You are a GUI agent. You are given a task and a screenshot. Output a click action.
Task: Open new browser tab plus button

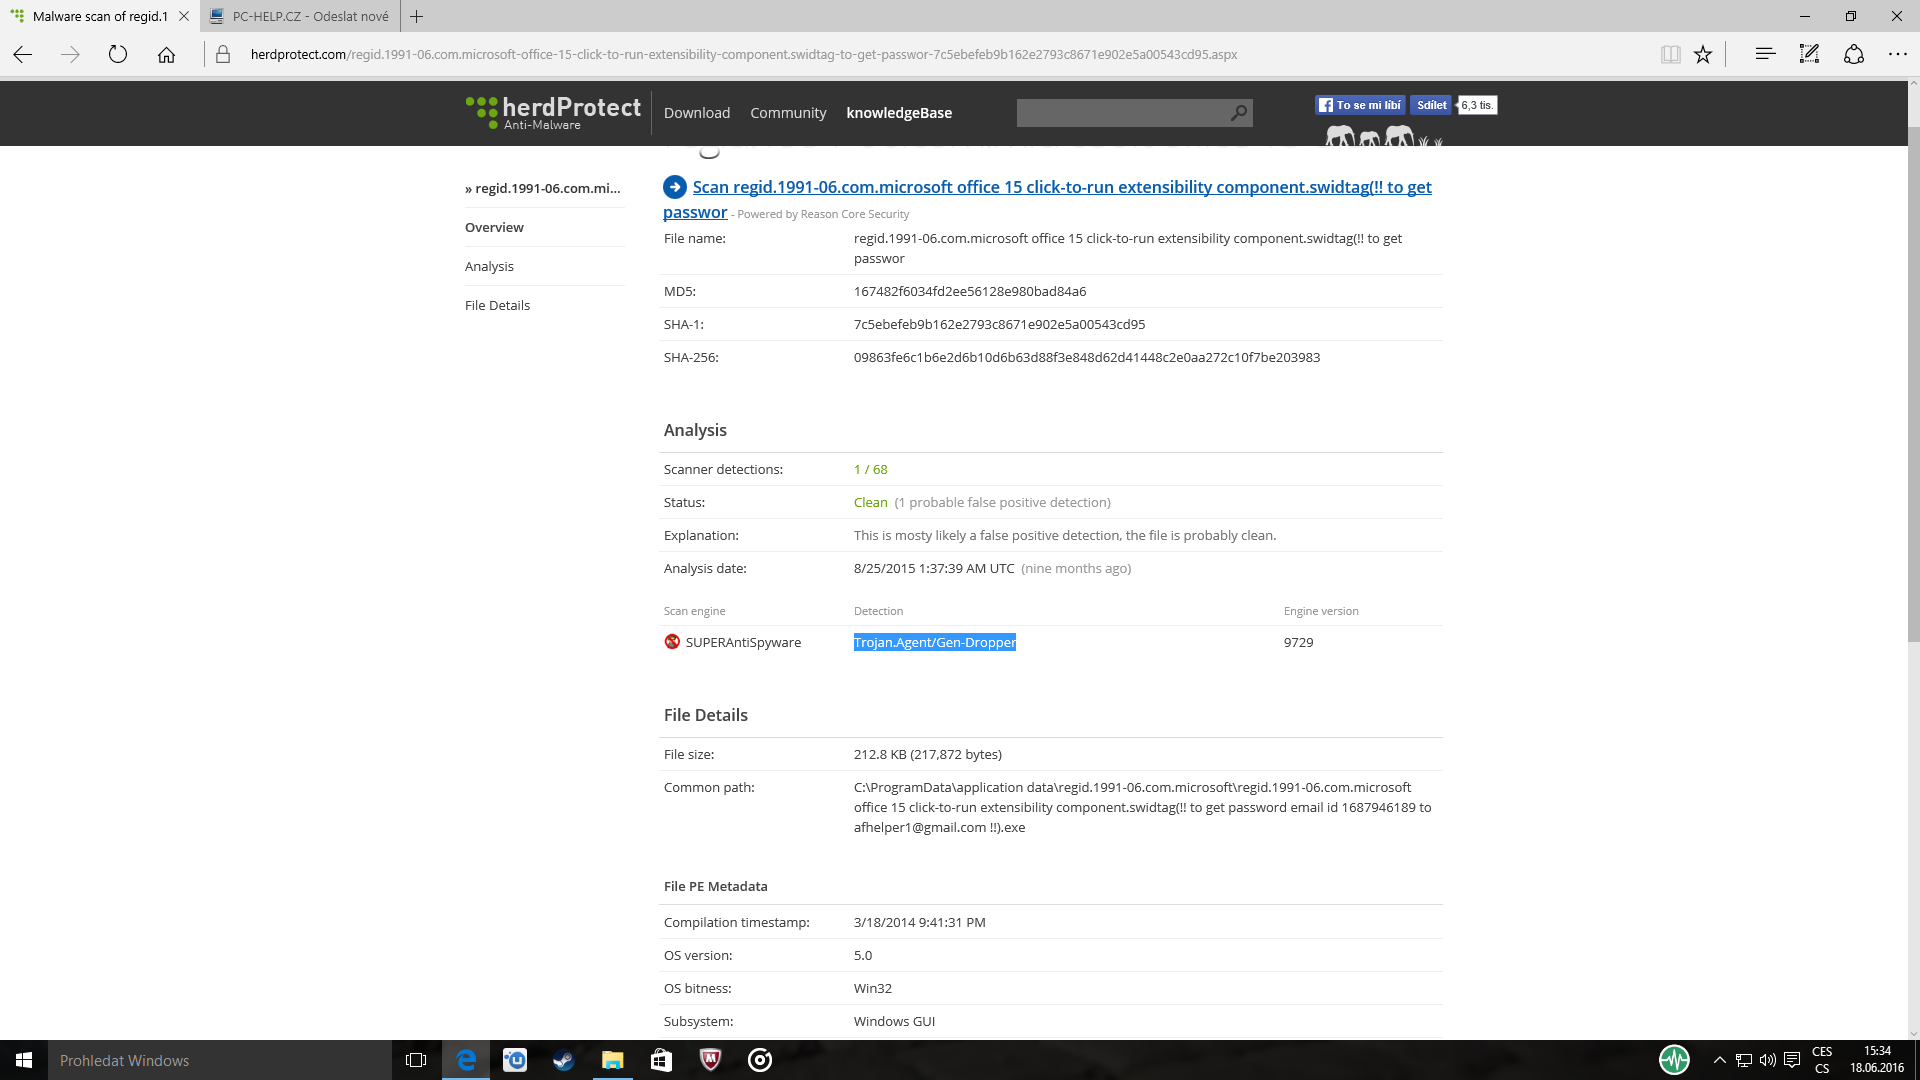[x=417, y=16]
